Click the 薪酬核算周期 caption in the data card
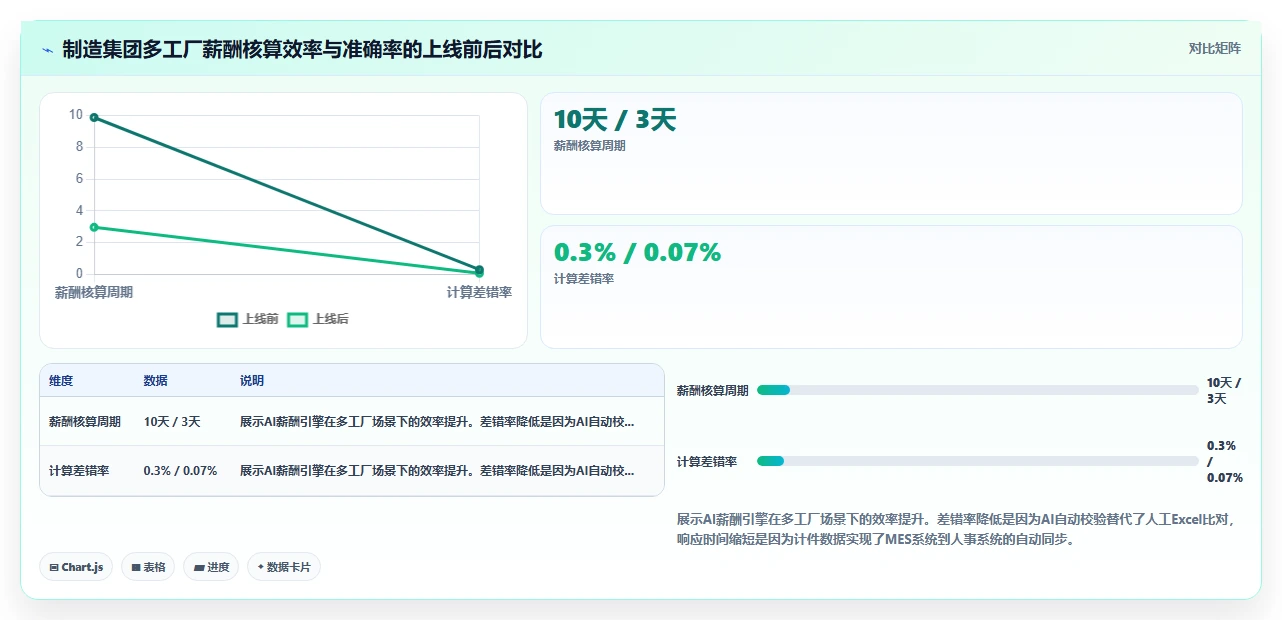The height and width of the screenshot is (620, 1282). [x=590, y=146]
